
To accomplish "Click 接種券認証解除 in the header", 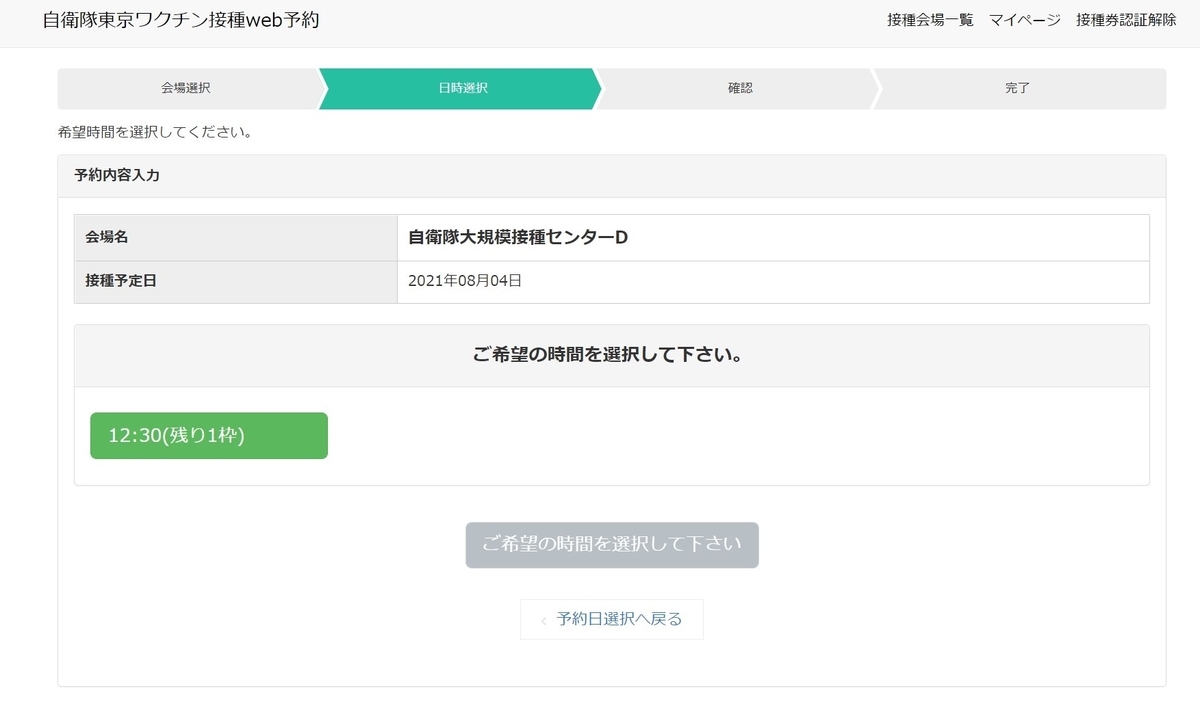I will tap(1126, 20).
